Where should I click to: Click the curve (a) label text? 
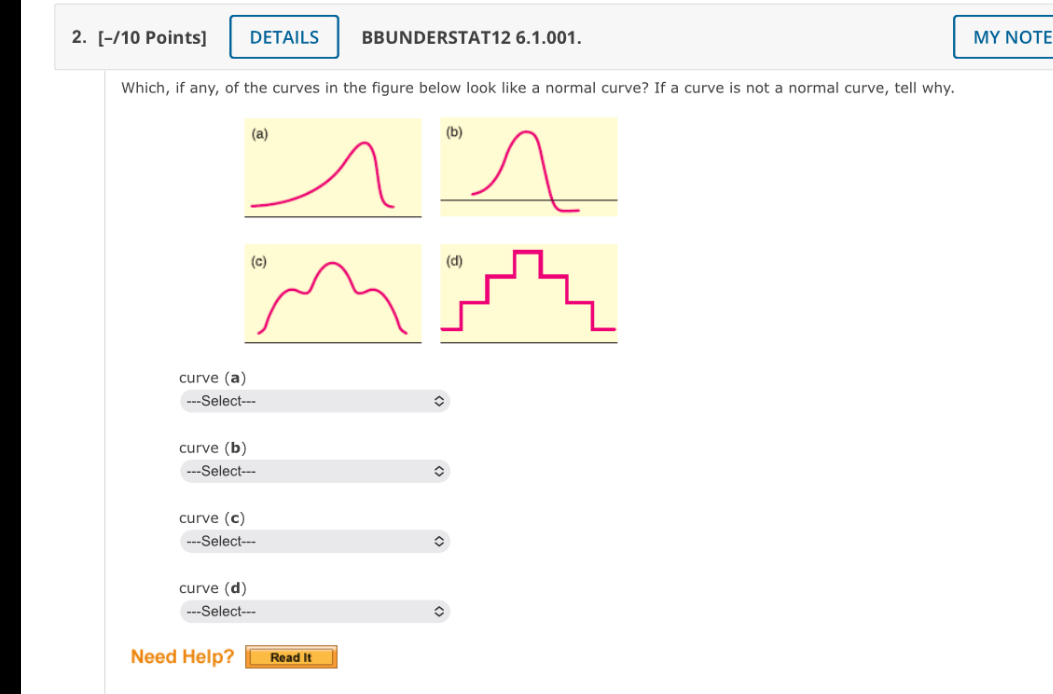pyautogui.click(x=212, y=378)
